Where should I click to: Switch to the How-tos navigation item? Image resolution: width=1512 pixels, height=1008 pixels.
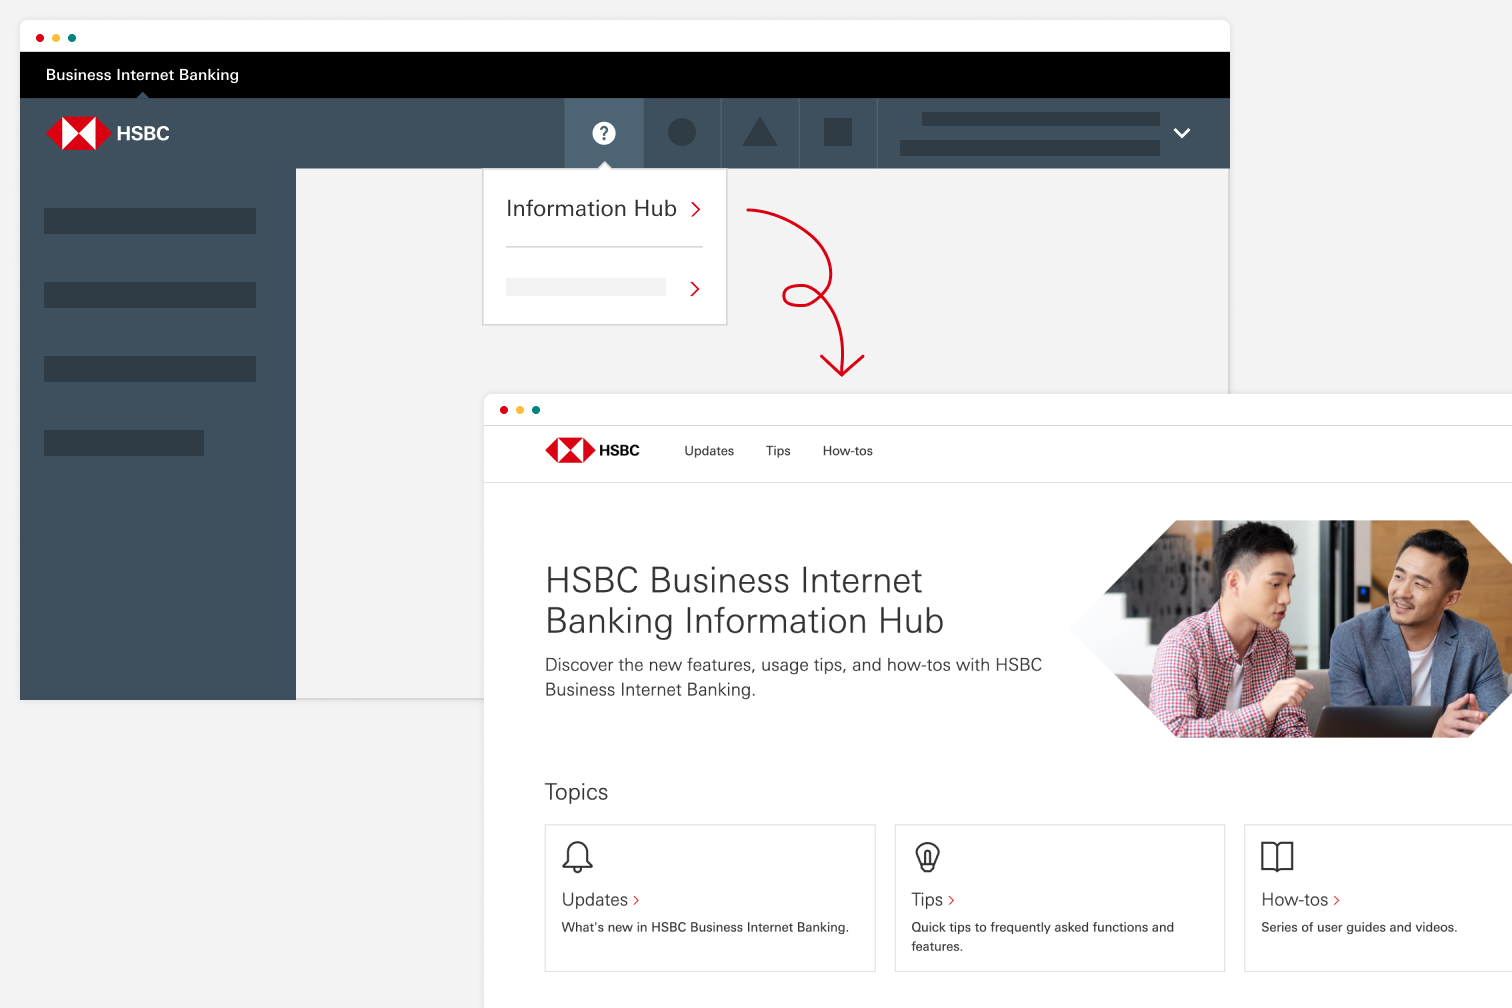click(x=847, y=450)
